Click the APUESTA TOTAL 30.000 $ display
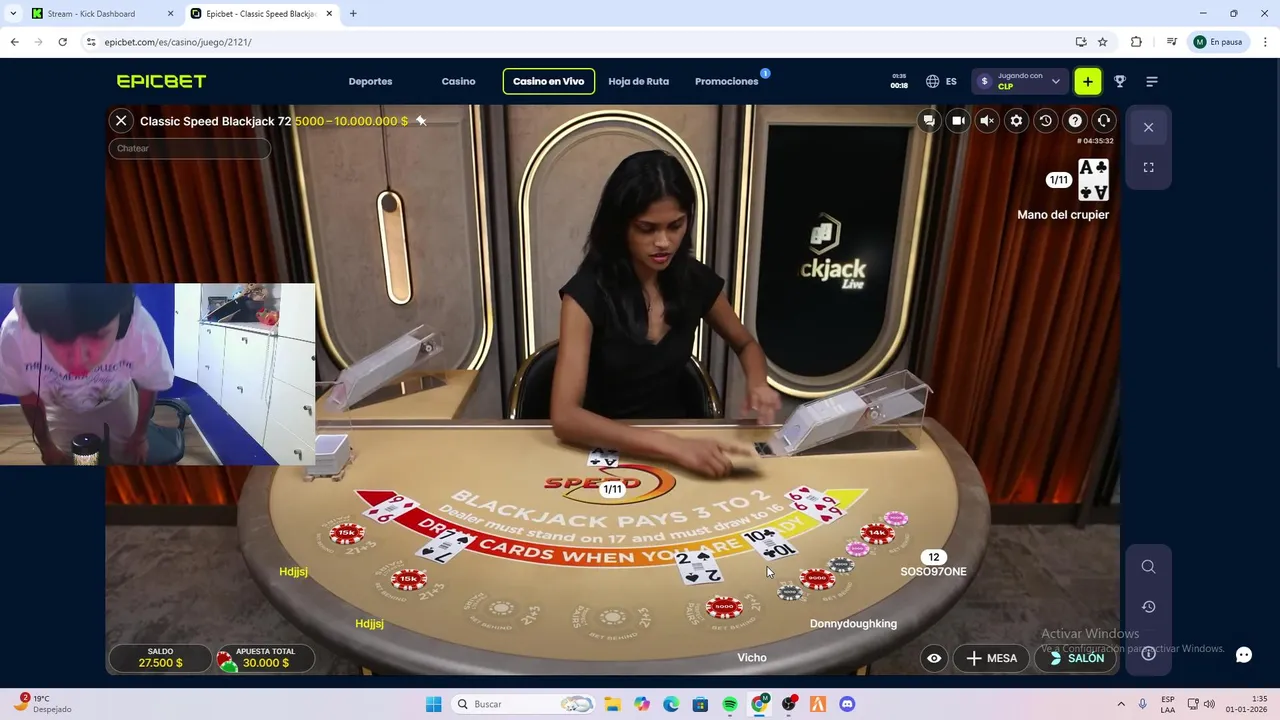 tap(265, 658)
